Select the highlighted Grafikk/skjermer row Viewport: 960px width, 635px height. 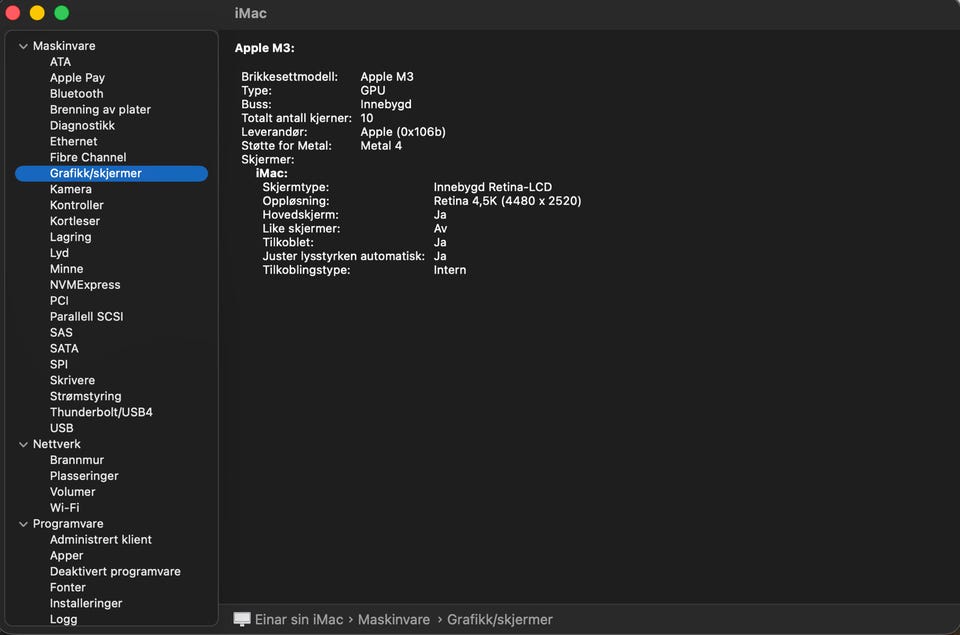pos(111,173)
